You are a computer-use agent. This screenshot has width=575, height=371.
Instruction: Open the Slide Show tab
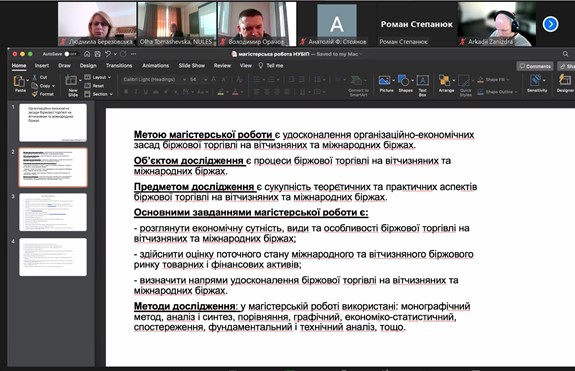point(191,66)
